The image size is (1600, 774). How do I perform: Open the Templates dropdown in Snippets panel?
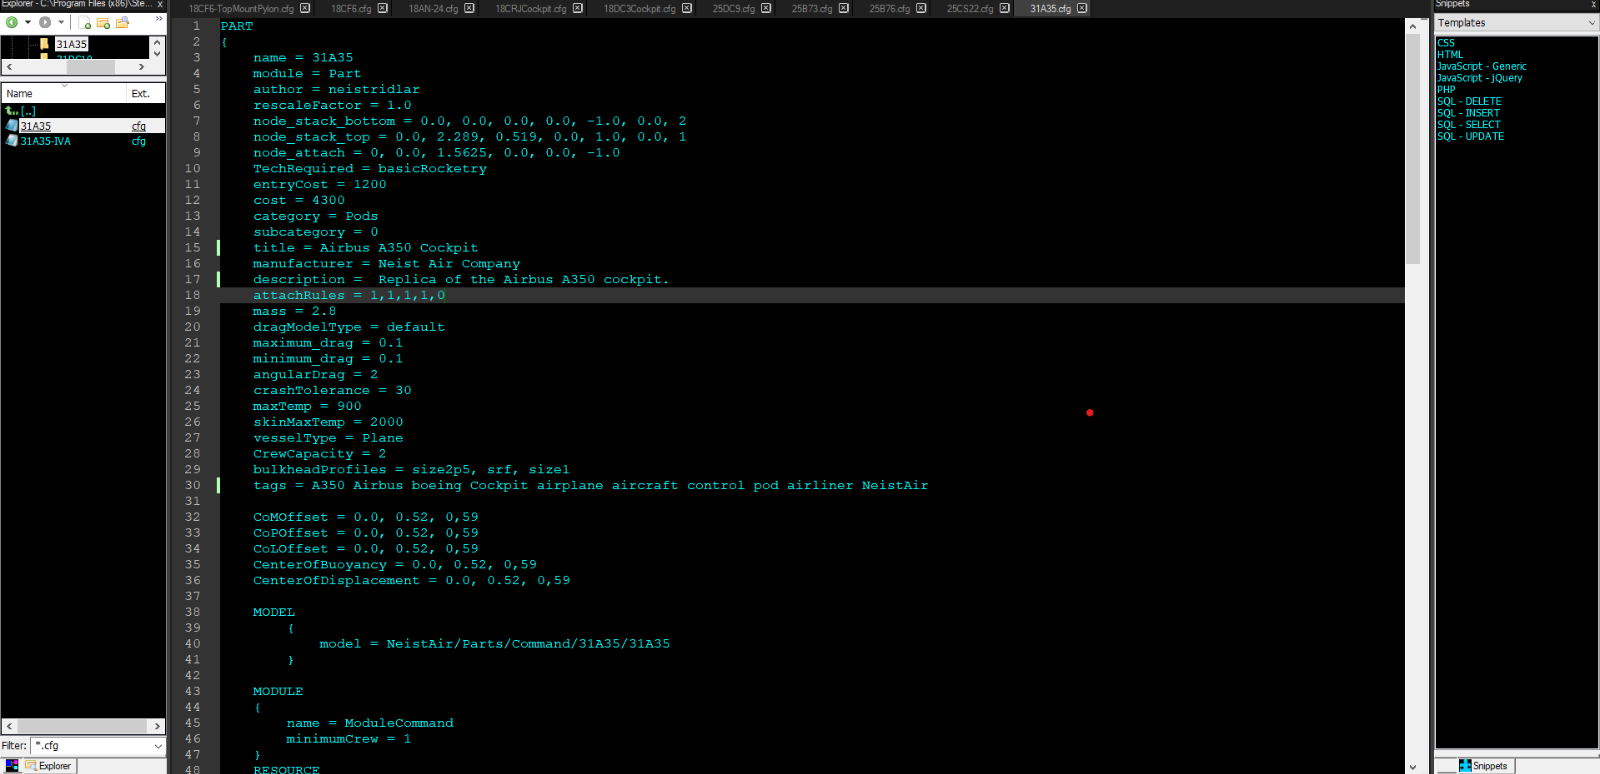point(1517,22)
